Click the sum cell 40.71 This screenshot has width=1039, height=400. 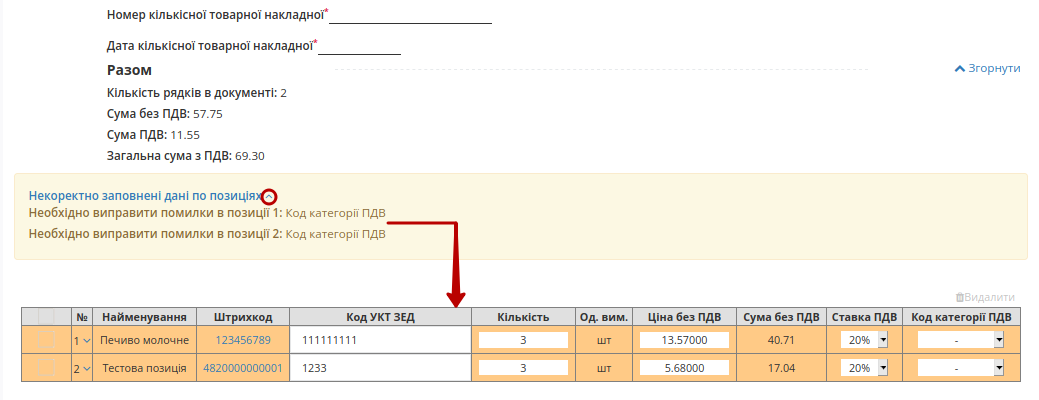(x=781, y=340)
